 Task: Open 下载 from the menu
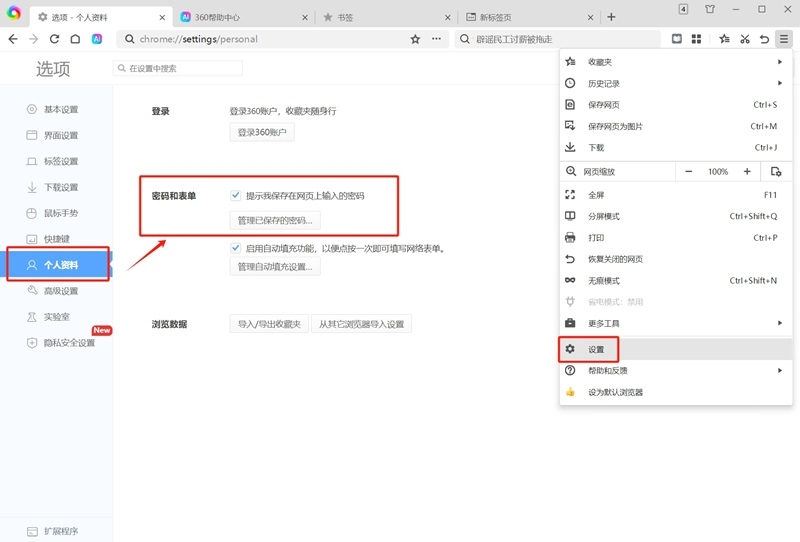pos(676,147)
